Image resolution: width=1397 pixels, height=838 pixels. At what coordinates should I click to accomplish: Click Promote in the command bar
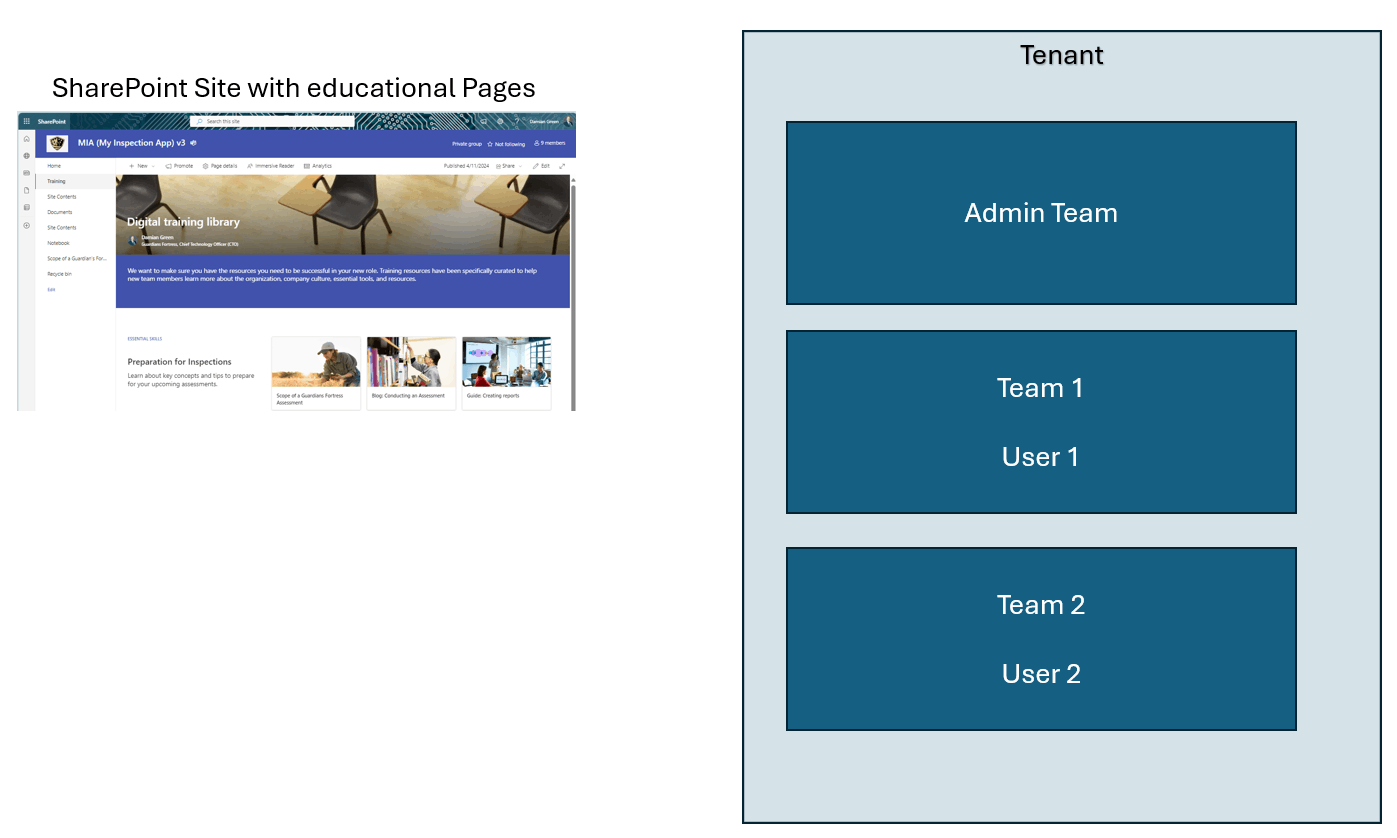tap(179, 166)
